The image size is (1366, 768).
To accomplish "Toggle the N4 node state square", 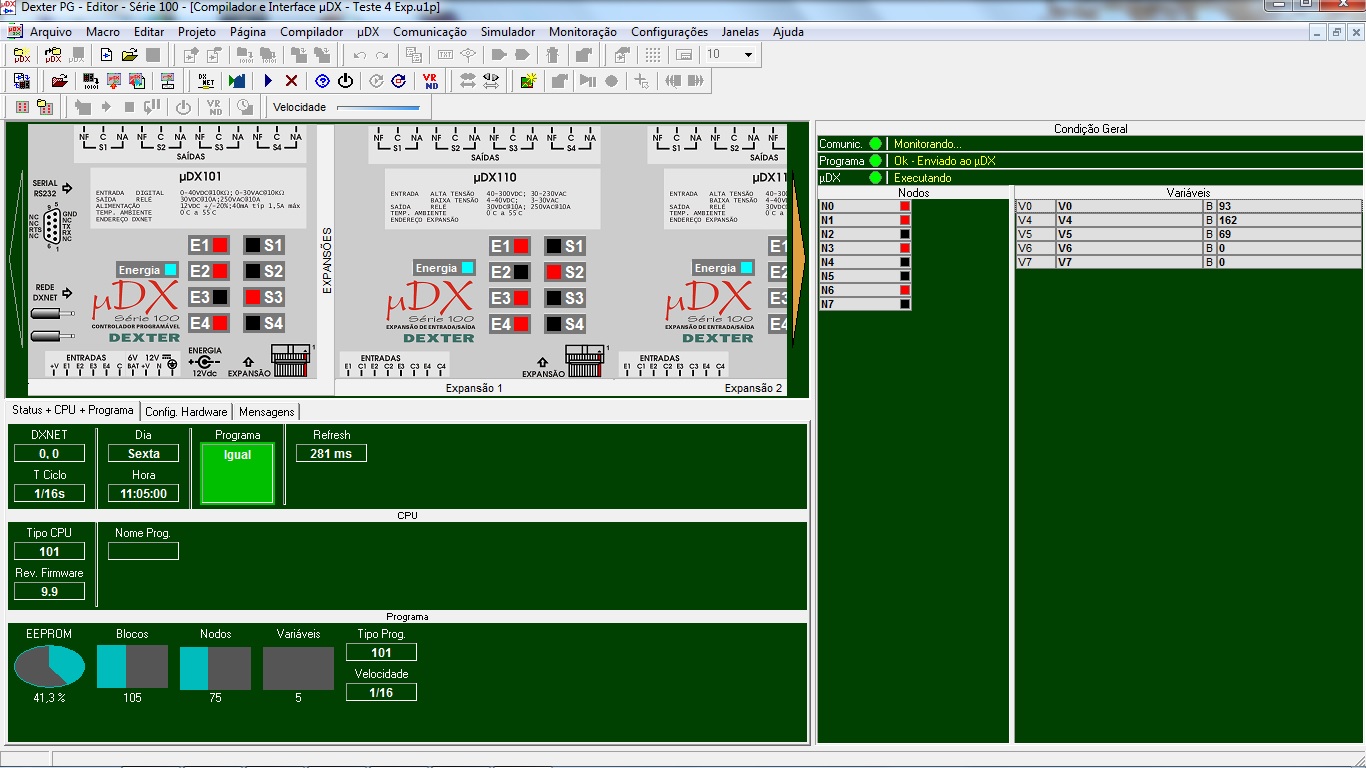I will click(x=905, y=262).
